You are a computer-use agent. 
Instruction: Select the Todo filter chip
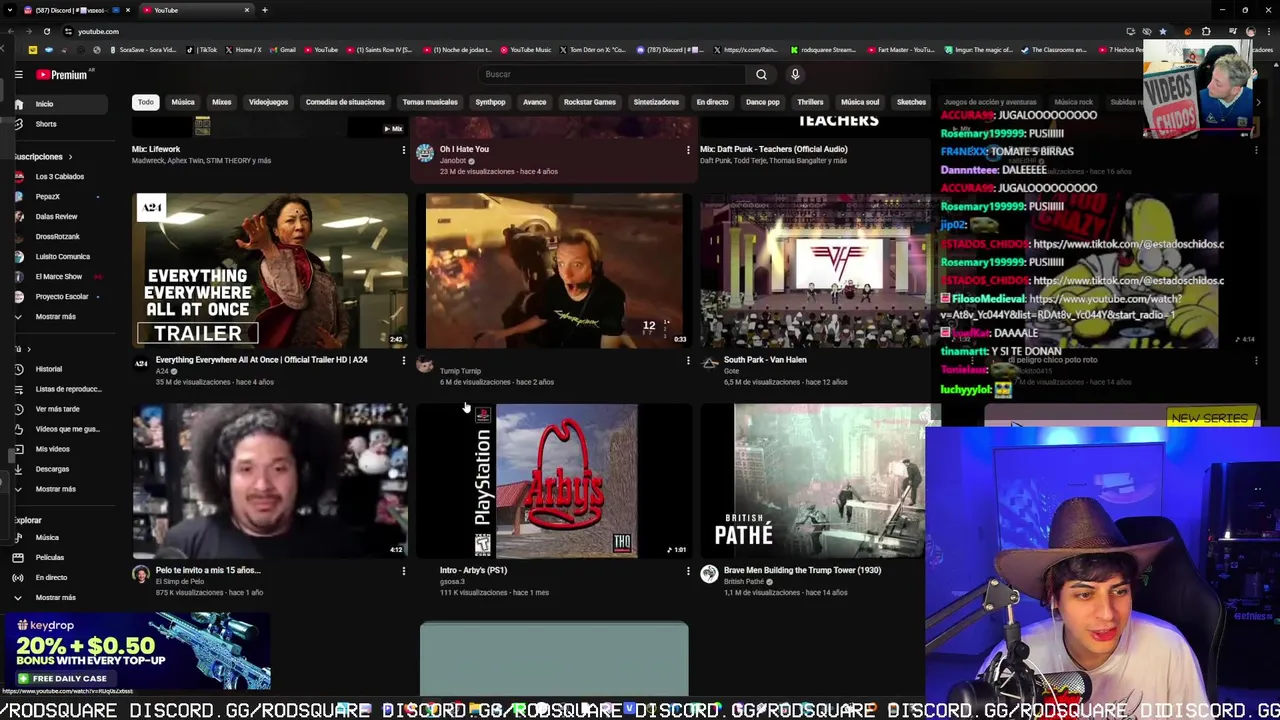146,102
